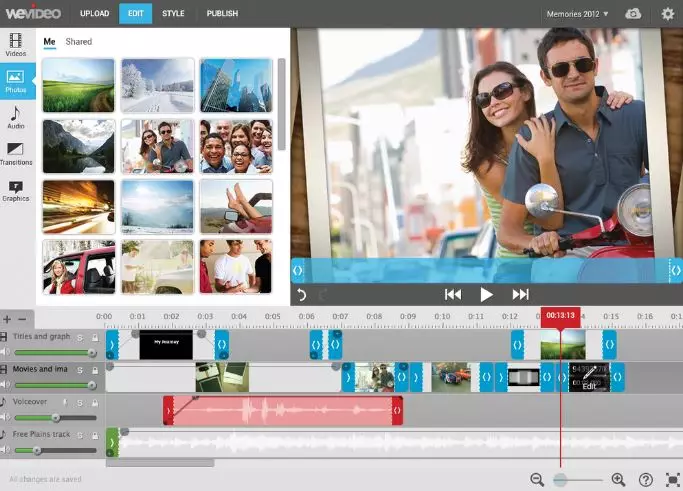Click the redo arrow below preview

point(322,295)
